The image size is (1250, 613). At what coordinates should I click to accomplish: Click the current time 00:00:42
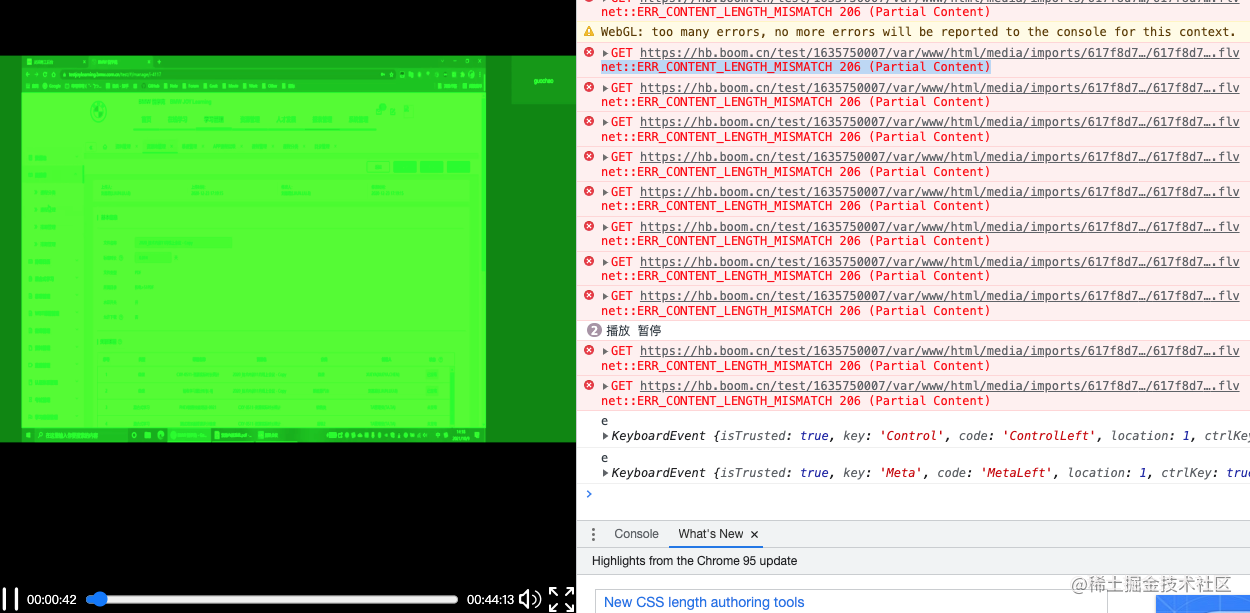pos(52,600)
